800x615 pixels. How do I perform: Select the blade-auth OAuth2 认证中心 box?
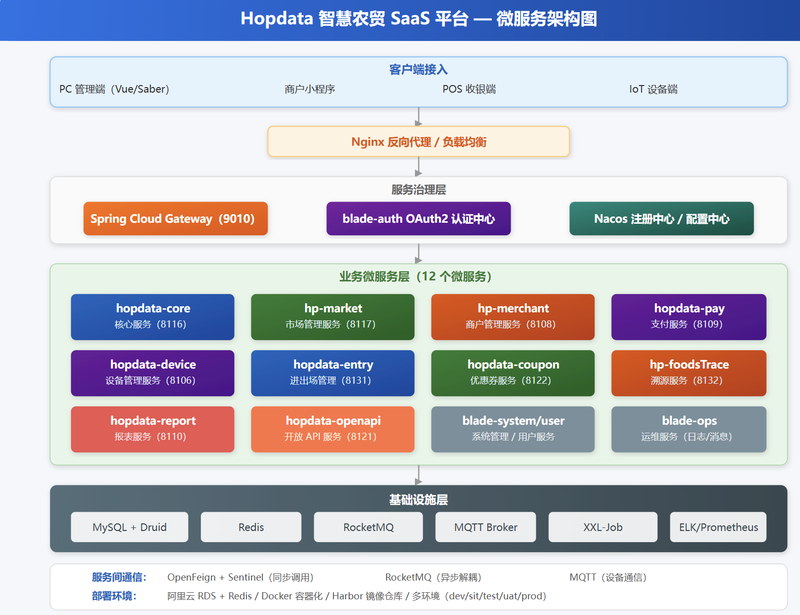point(418,218)
